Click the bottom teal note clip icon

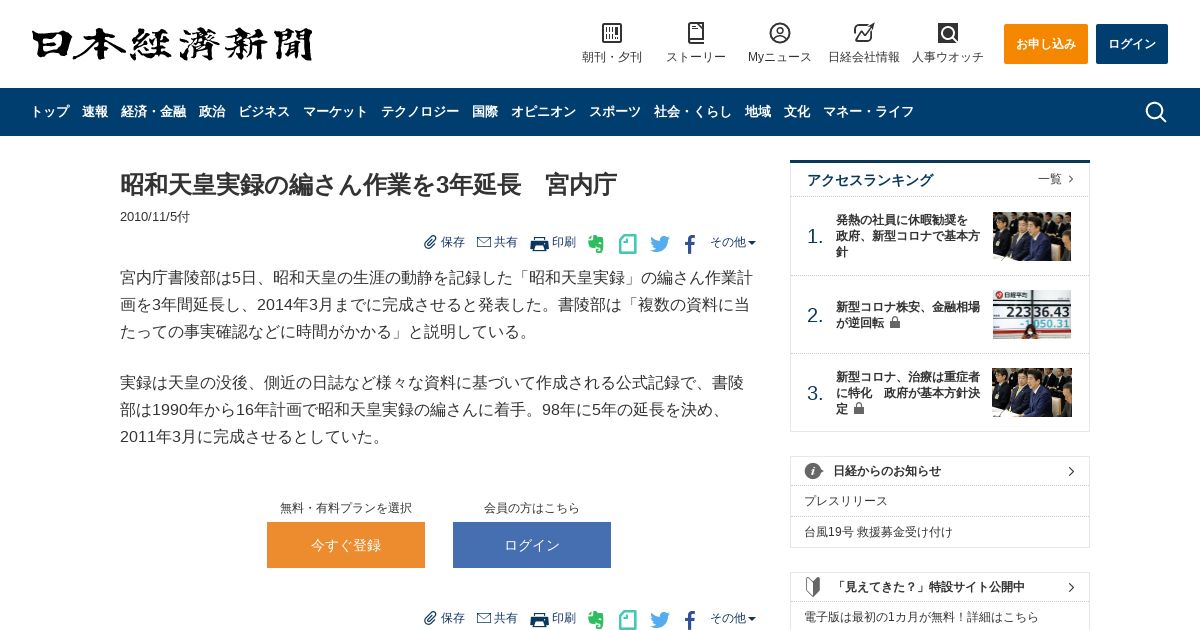tap(627, 619)
